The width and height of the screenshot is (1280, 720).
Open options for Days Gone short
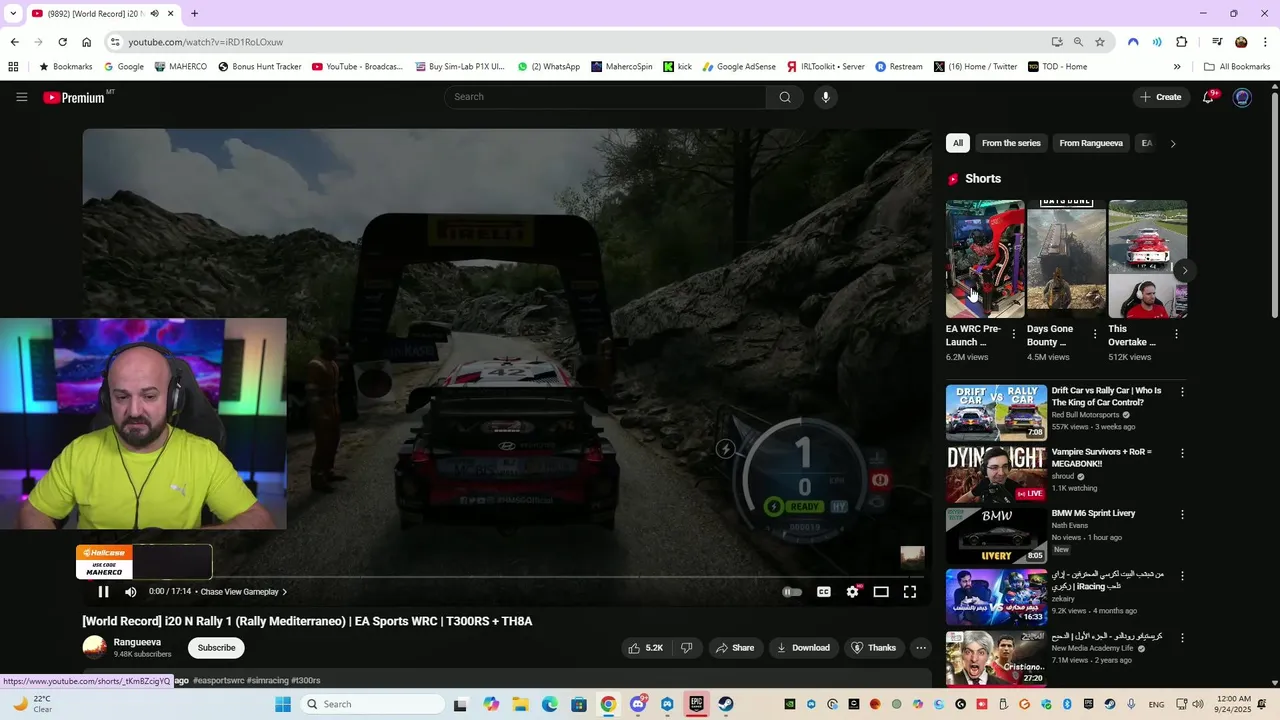(x=1095, y=334)
